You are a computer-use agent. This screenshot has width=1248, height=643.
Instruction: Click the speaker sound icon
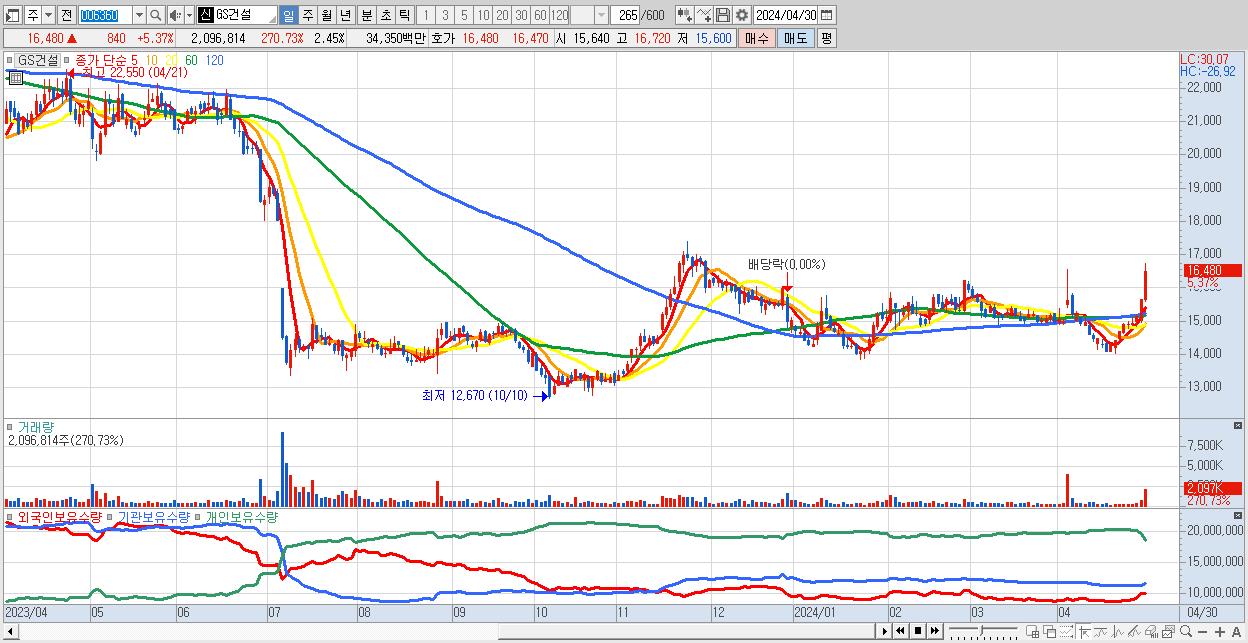(175, 15)
